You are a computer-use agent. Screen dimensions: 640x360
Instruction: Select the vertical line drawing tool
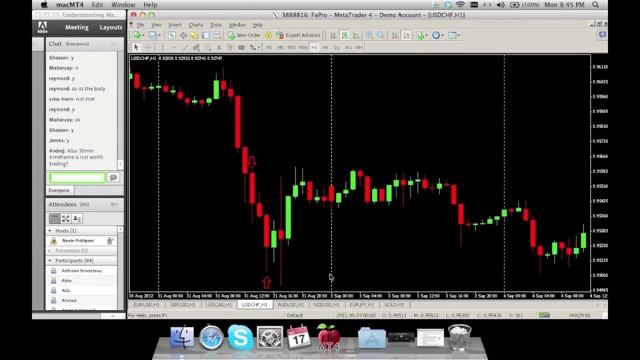(x=162, y=47)
